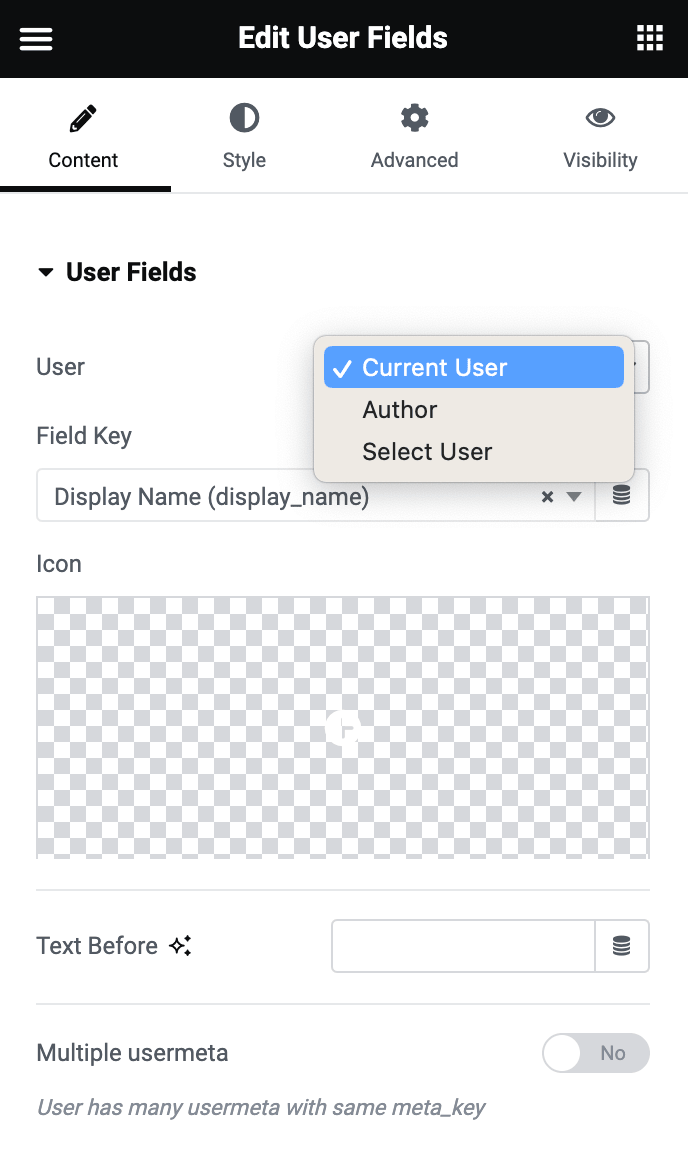Open Advanced settings via gear icon
The width and height of the screenshot is (688, 1152).
pos(414,117)
